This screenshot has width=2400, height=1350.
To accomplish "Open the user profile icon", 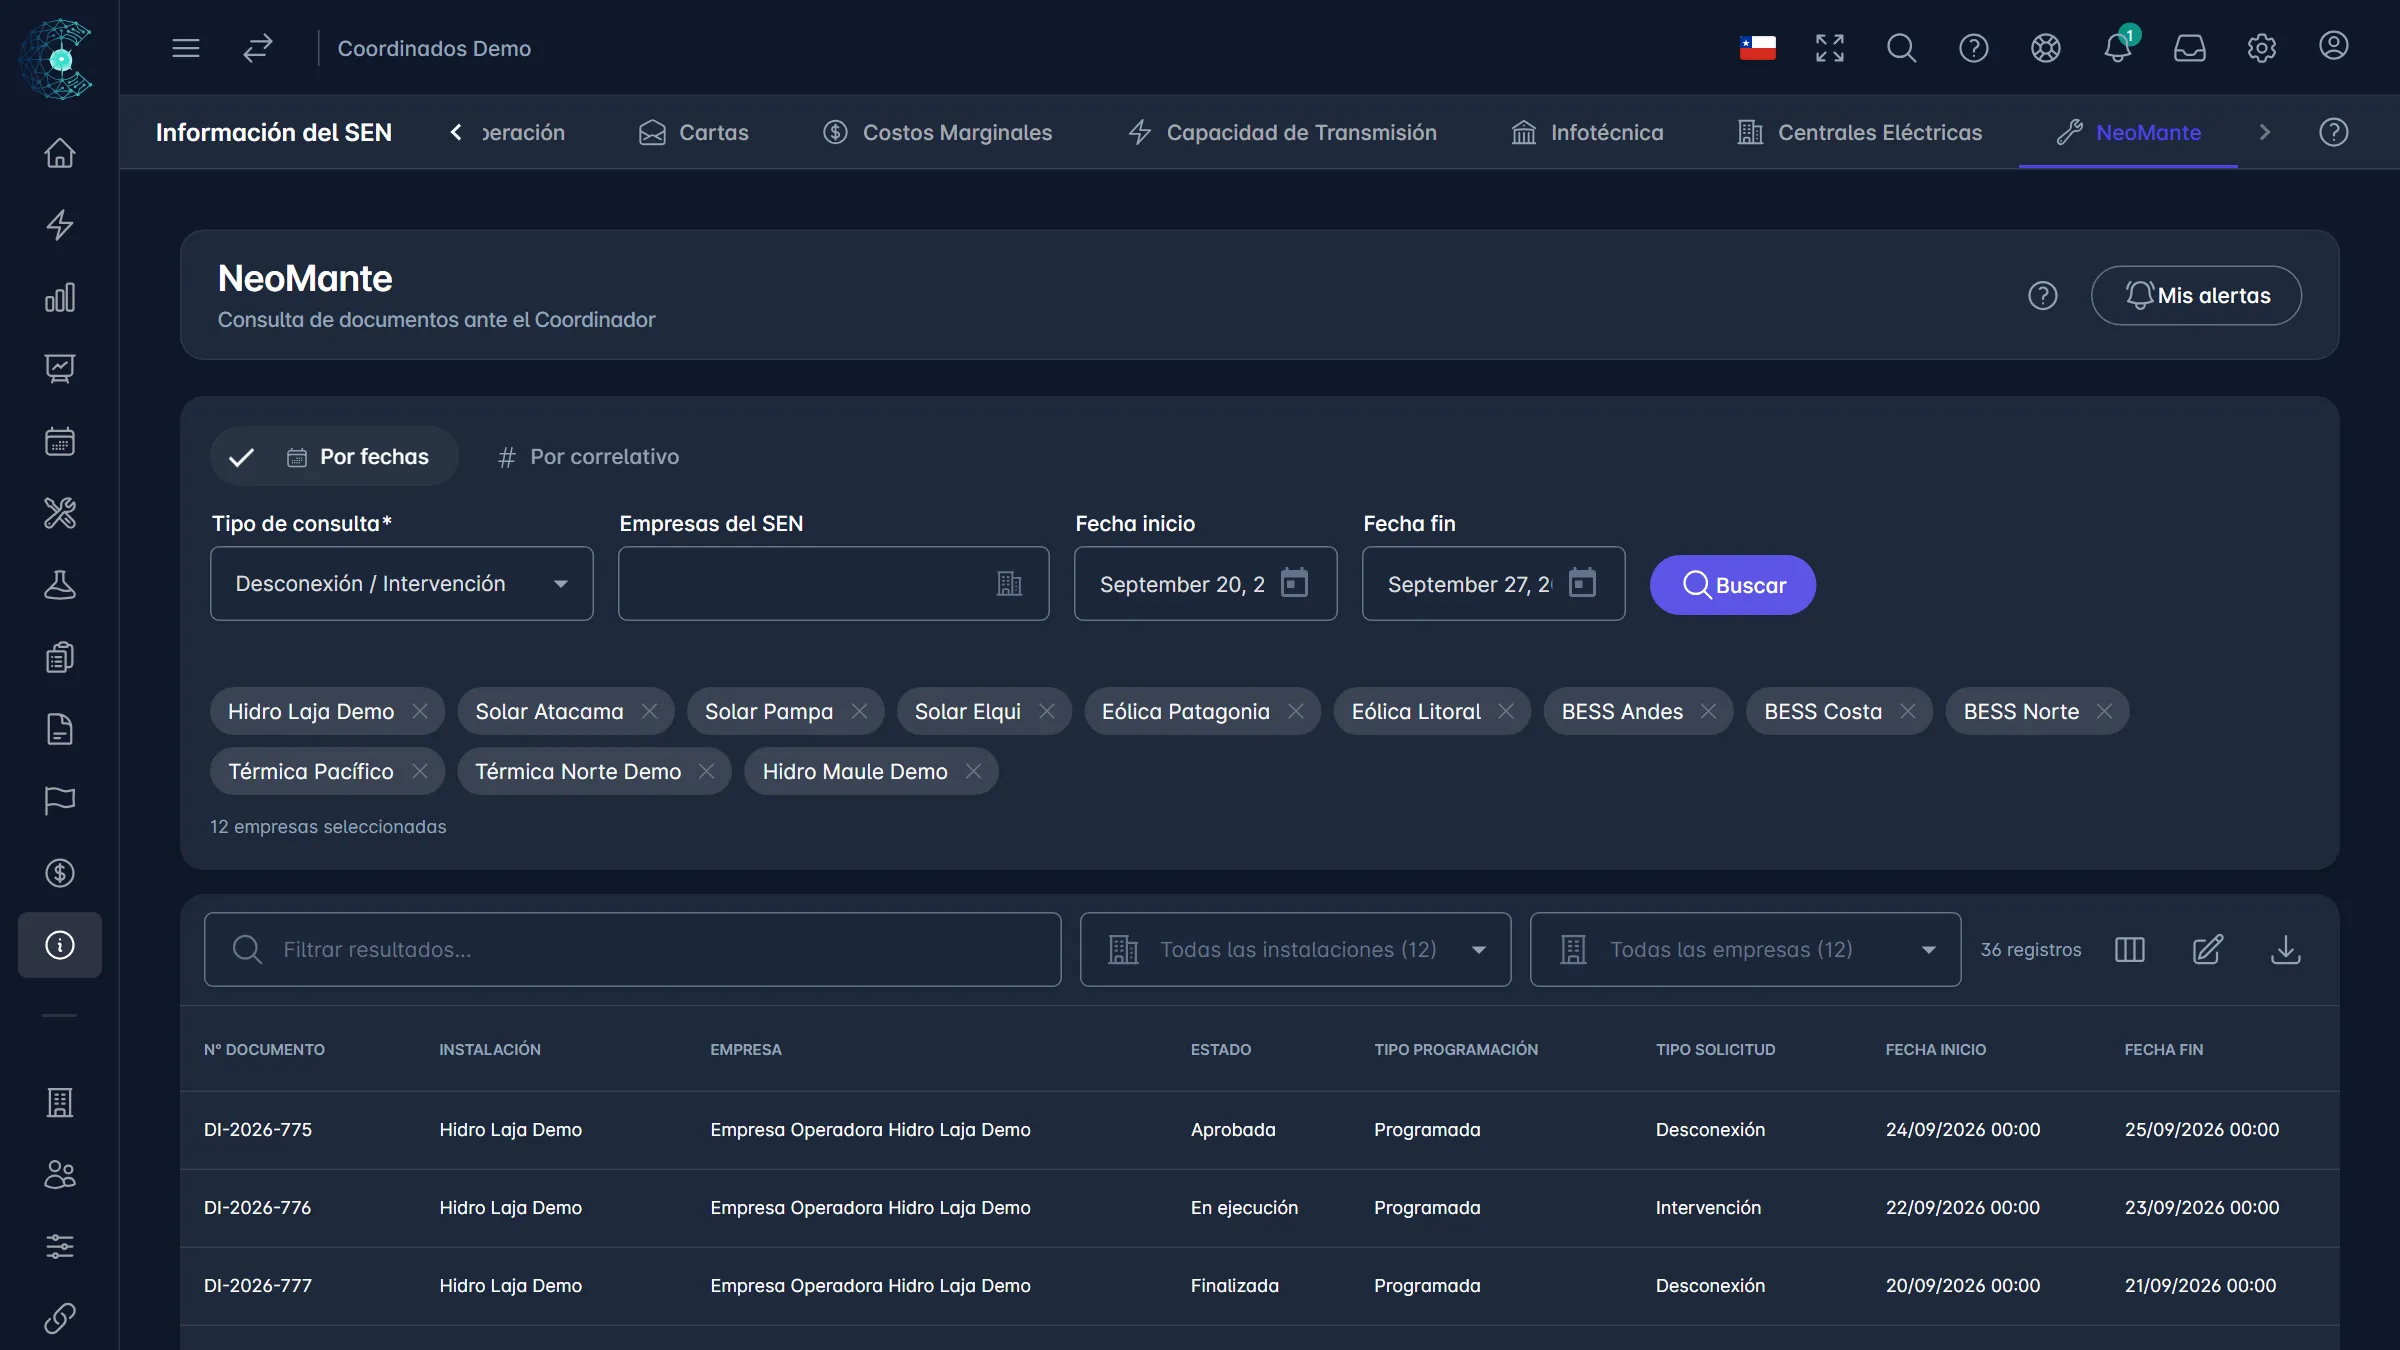I will pyautogui.click(x=2334, y=46).
